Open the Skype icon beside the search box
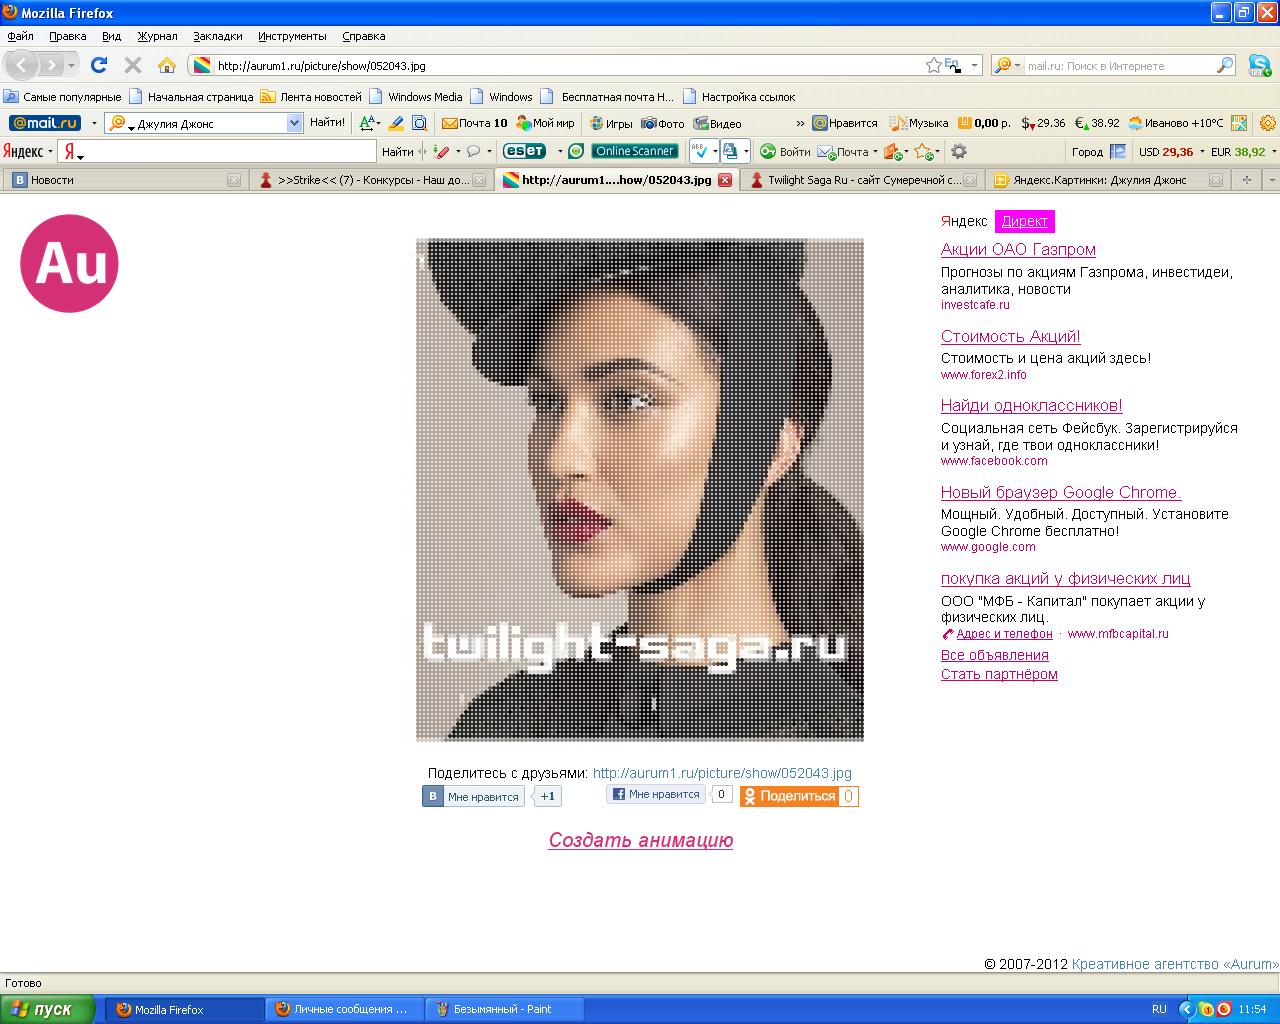 coord(1260,65)
